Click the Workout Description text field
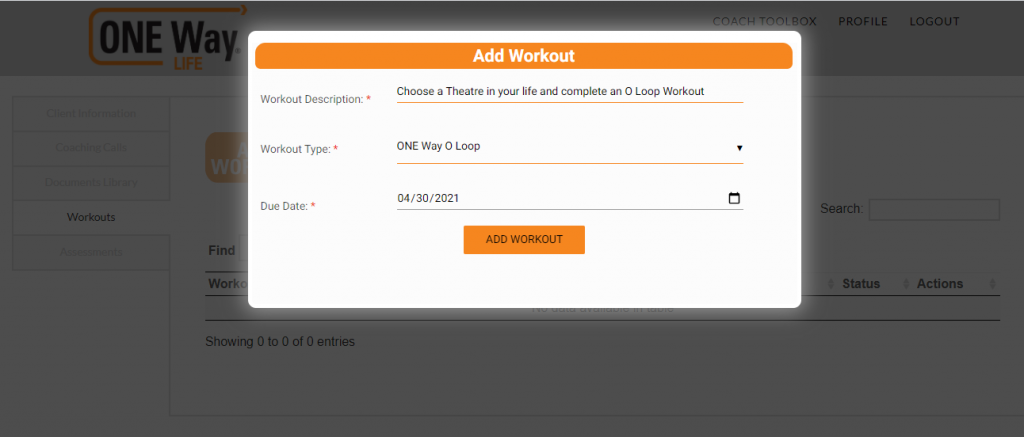Screen dimensions: 1024x437 click(x=569, y=92)
